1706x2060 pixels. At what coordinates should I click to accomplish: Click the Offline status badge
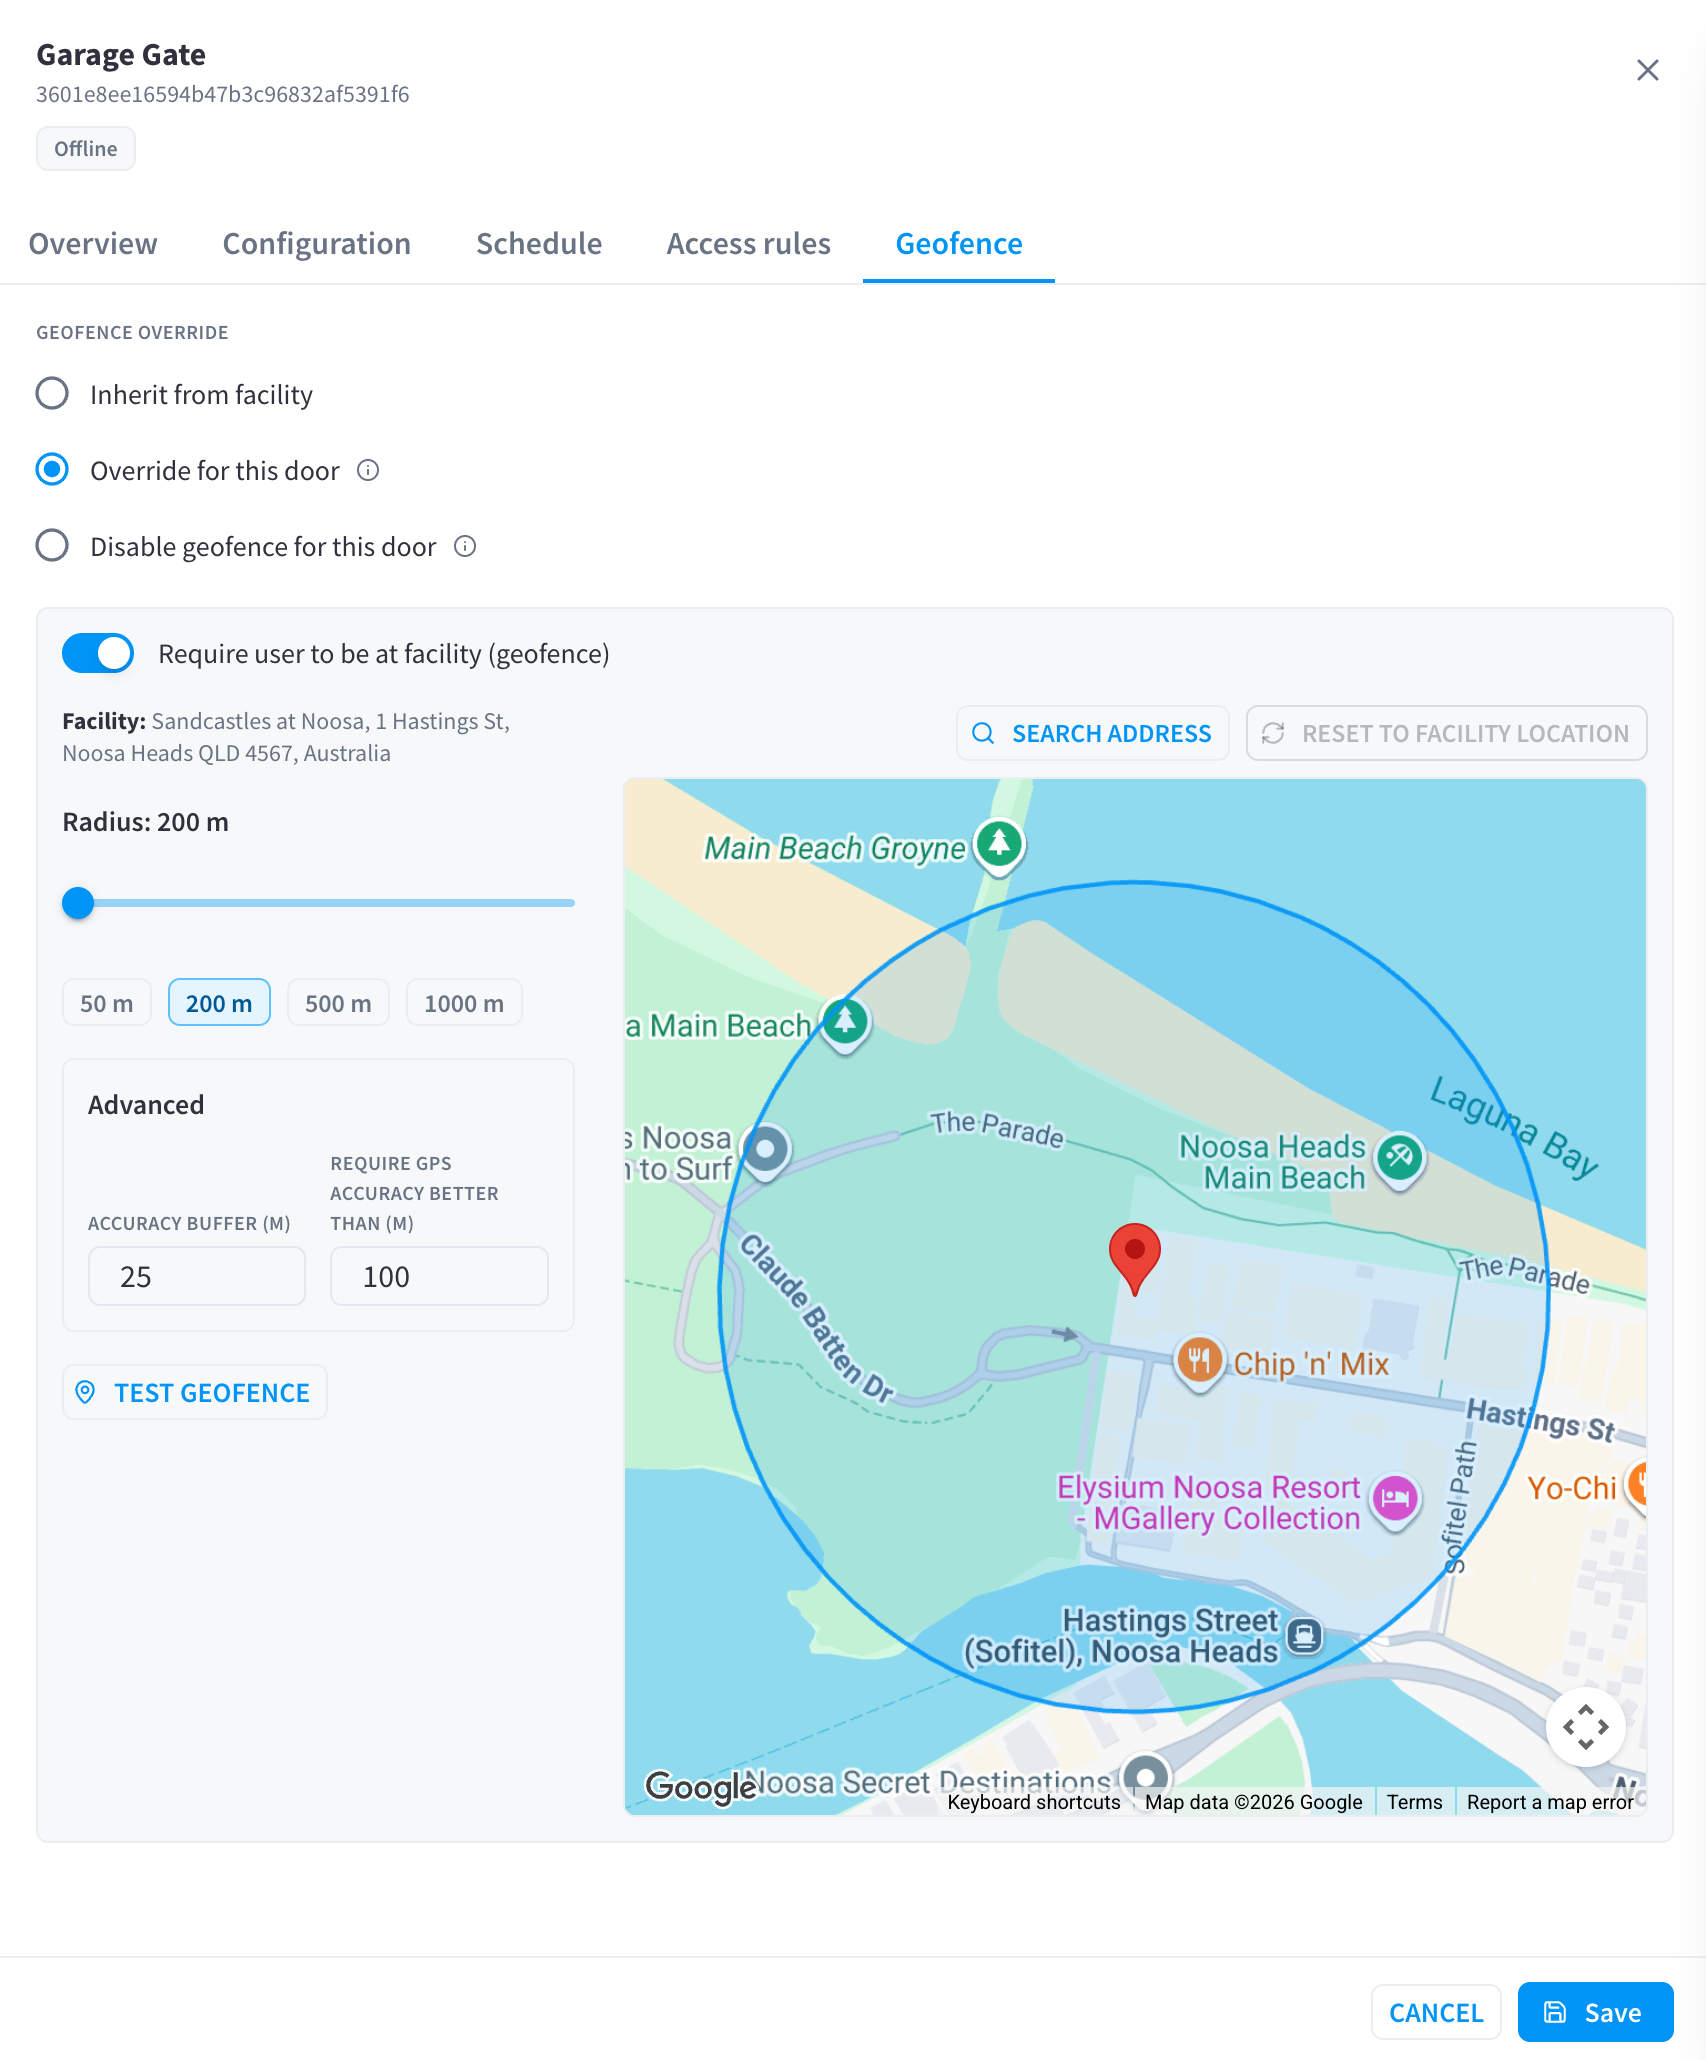point(86,149)
